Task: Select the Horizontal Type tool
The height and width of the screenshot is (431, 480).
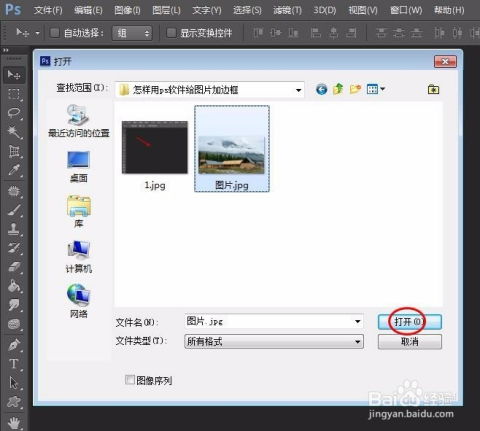Action: 14,364
